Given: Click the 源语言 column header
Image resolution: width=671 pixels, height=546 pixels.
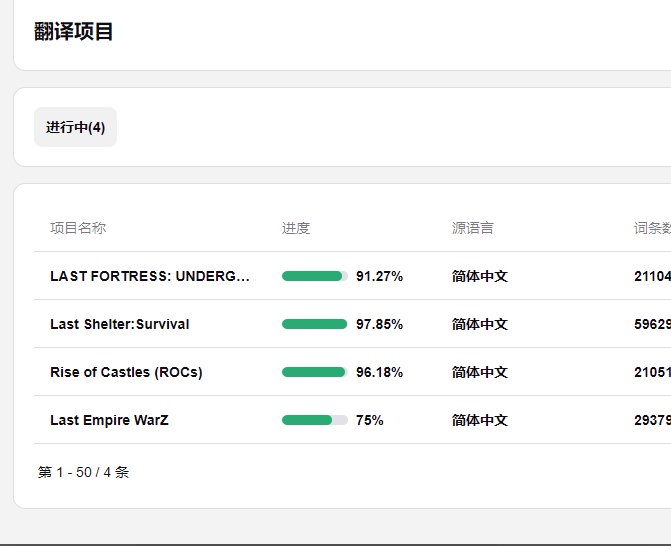Looking at the screenshot, I should [472, 228].
